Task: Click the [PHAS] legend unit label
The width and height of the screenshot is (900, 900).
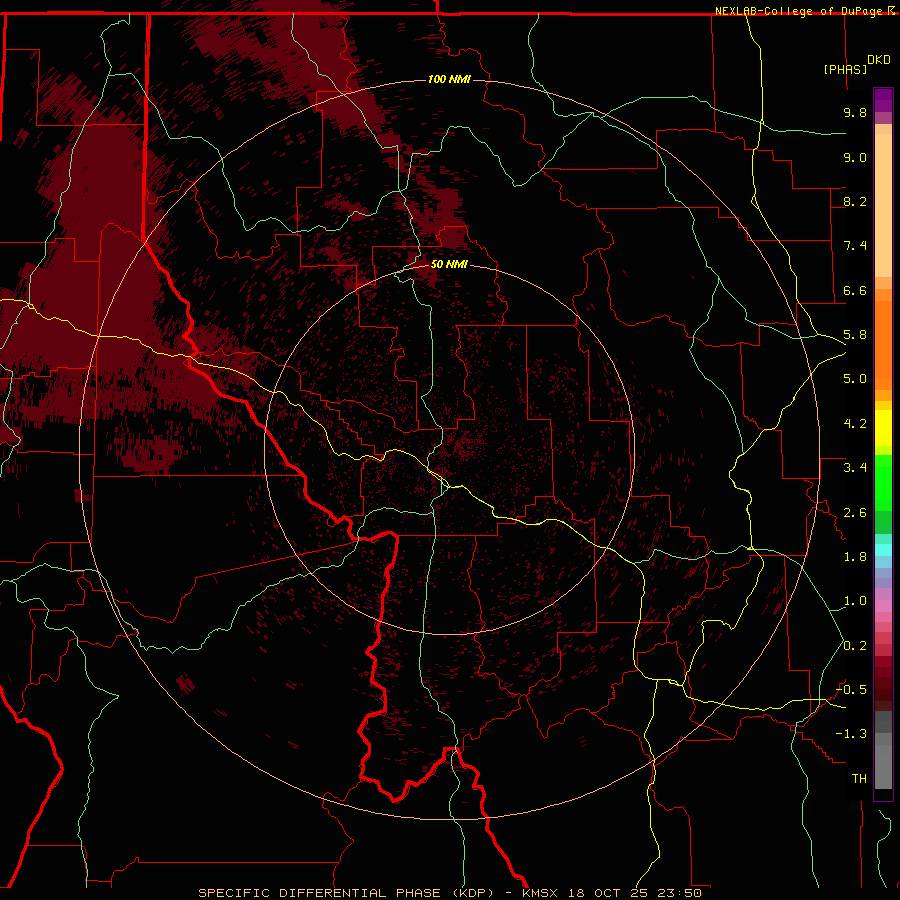Action: 845,69
